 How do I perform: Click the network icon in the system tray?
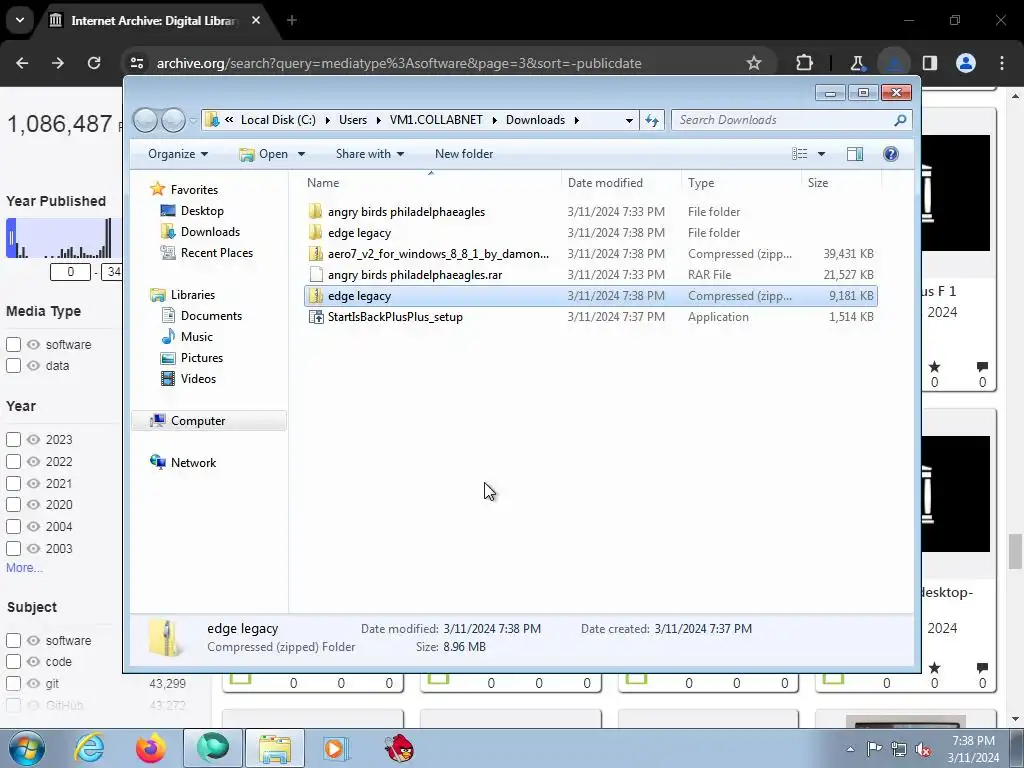pos(899,749)
